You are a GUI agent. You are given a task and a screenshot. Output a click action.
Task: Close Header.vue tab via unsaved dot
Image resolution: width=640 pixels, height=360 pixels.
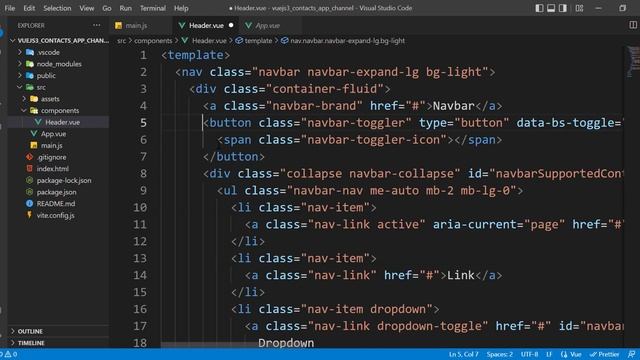click(231, 25)
